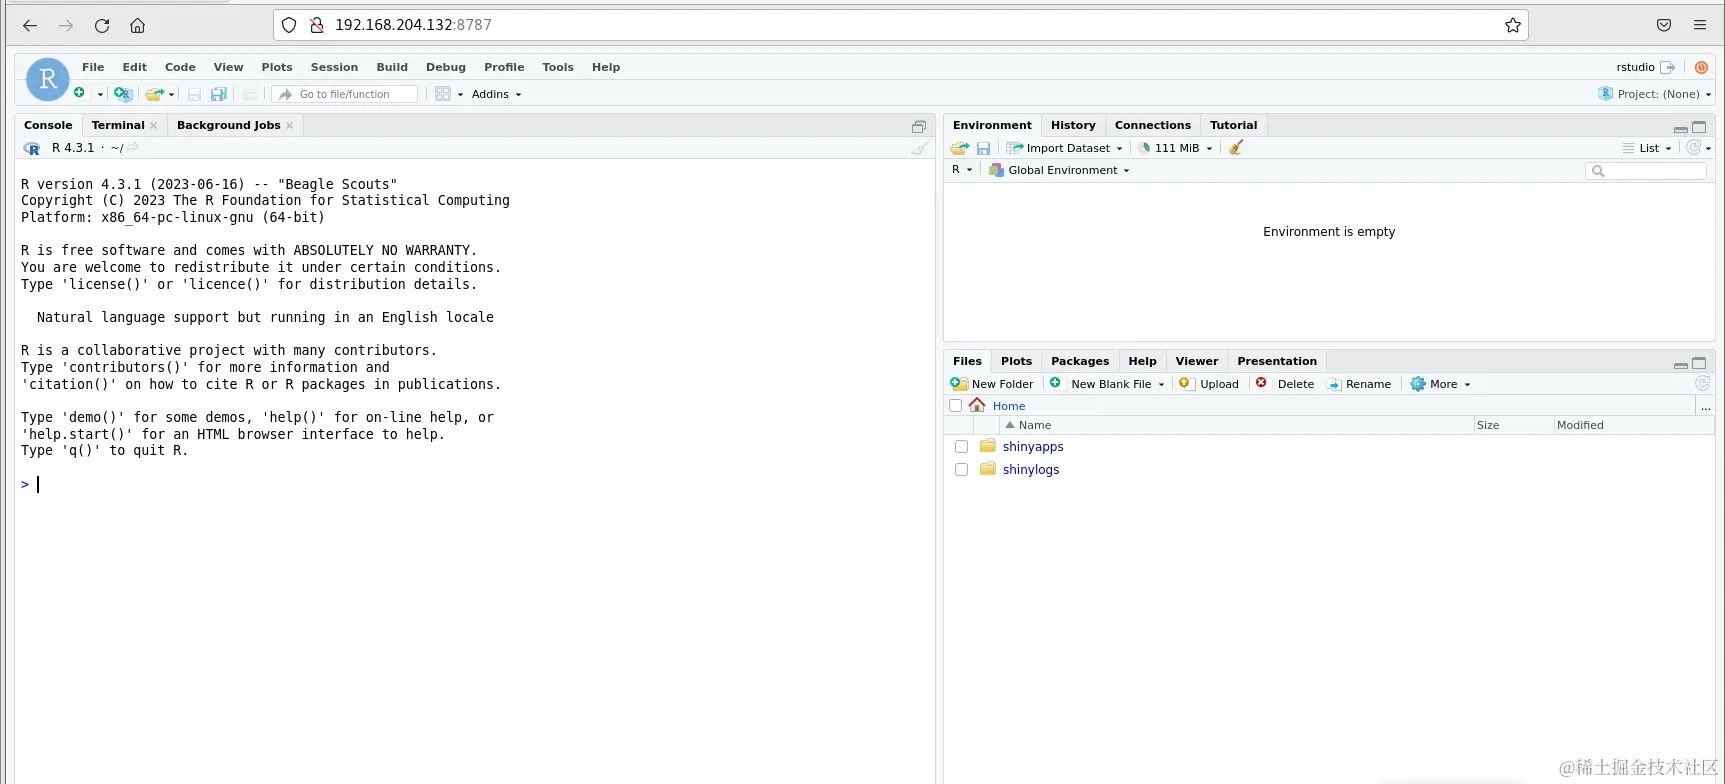This screenshot has height=784, width=1725.
Task: Click the browser home icon
Action: coord(138,26)
